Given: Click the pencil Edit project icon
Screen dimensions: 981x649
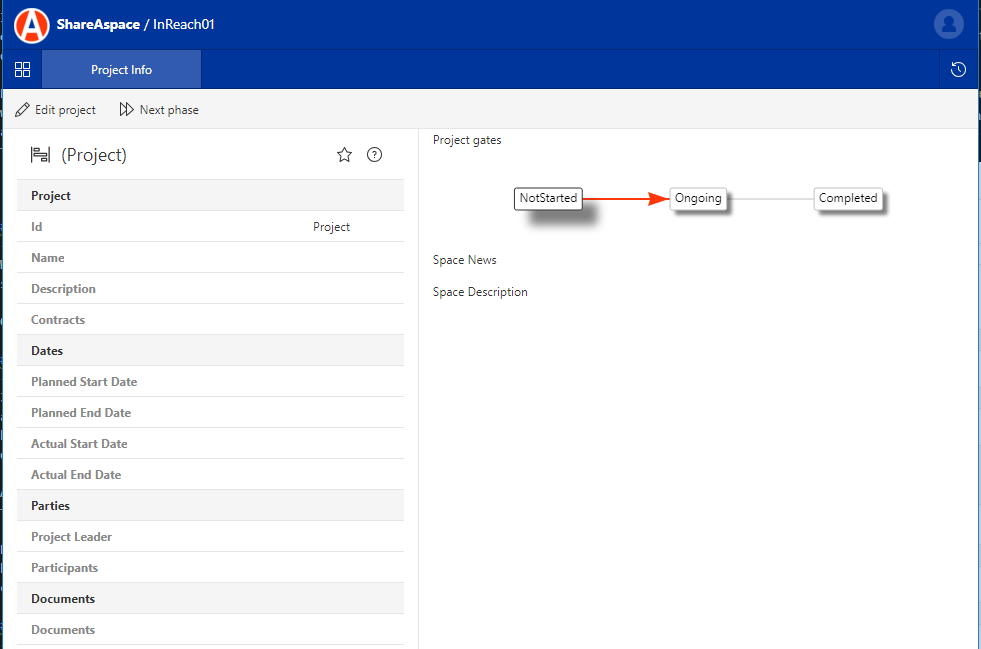Looking at the screenshot, I should [x=22, y=110].
